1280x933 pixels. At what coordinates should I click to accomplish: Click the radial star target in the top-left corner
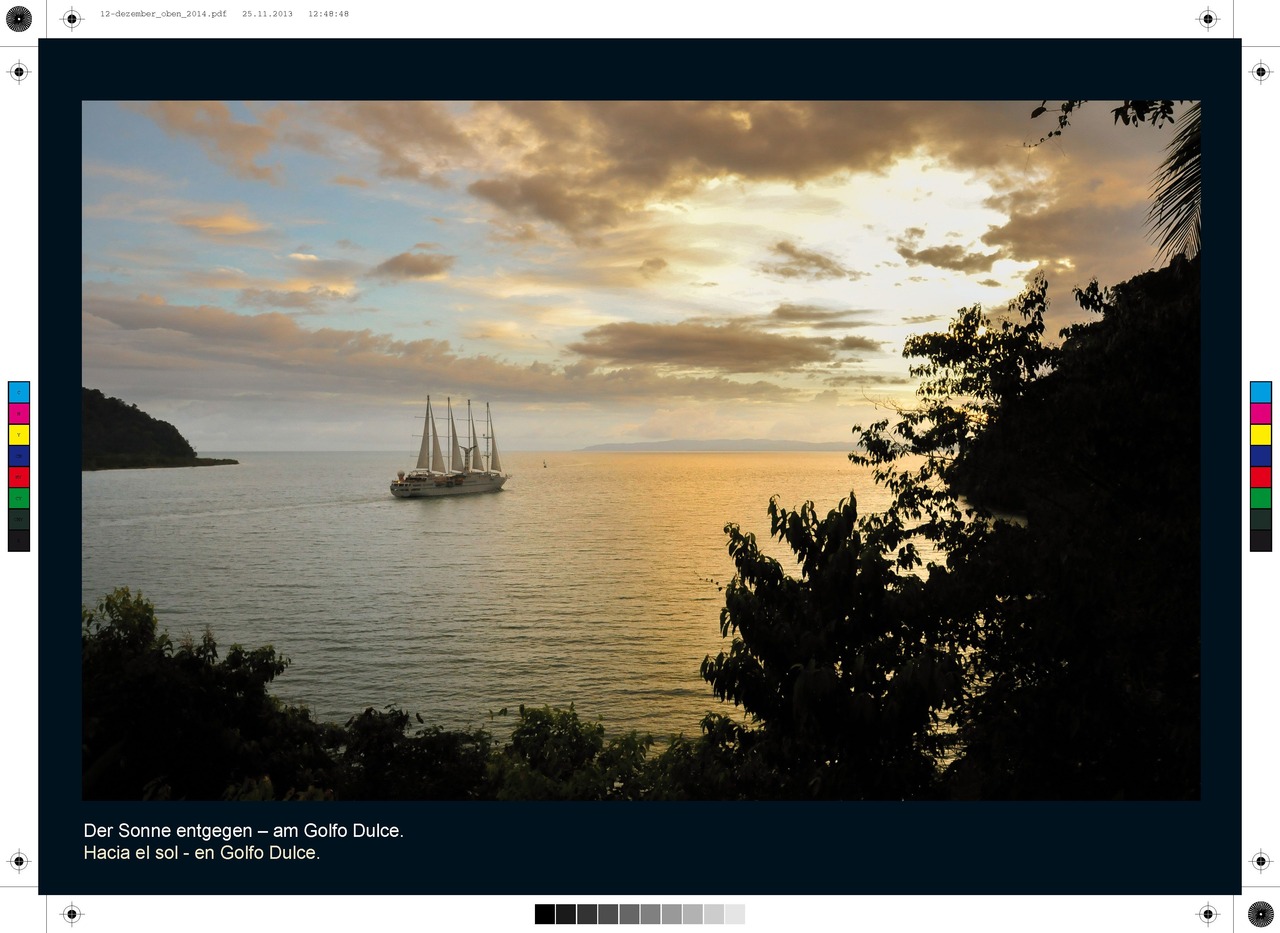click(x=19, y=18)
